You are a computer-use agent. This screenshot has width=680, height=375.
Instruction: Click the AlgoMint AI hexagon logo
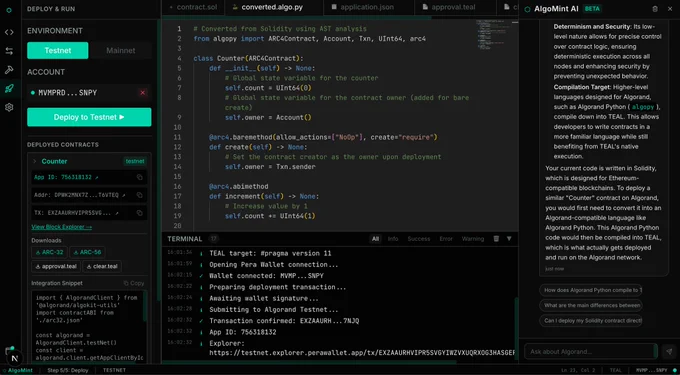527,9
